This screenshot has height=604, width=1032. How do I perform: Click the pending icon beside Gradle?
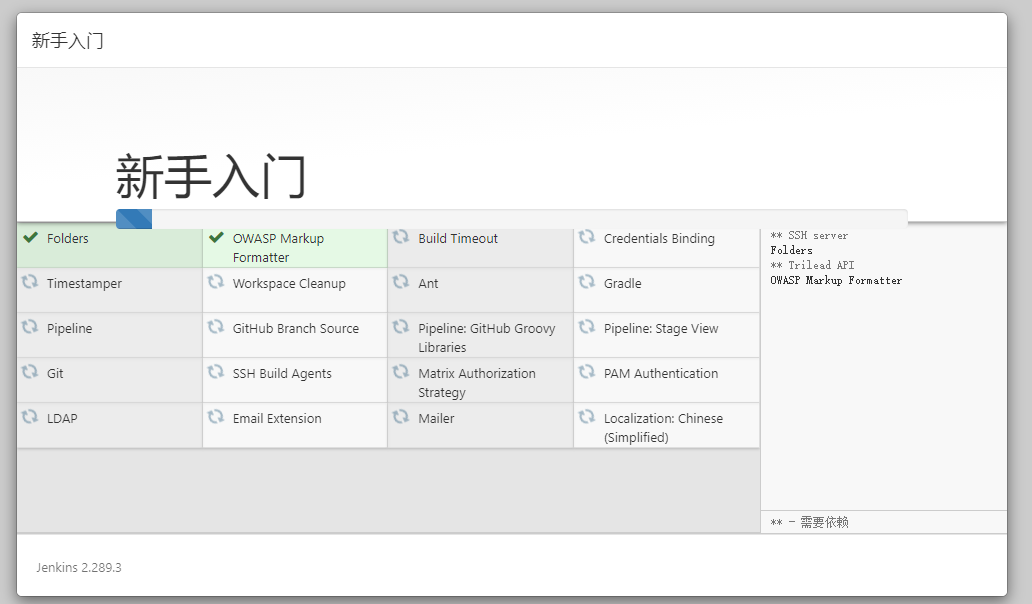[x=586, y=282]
